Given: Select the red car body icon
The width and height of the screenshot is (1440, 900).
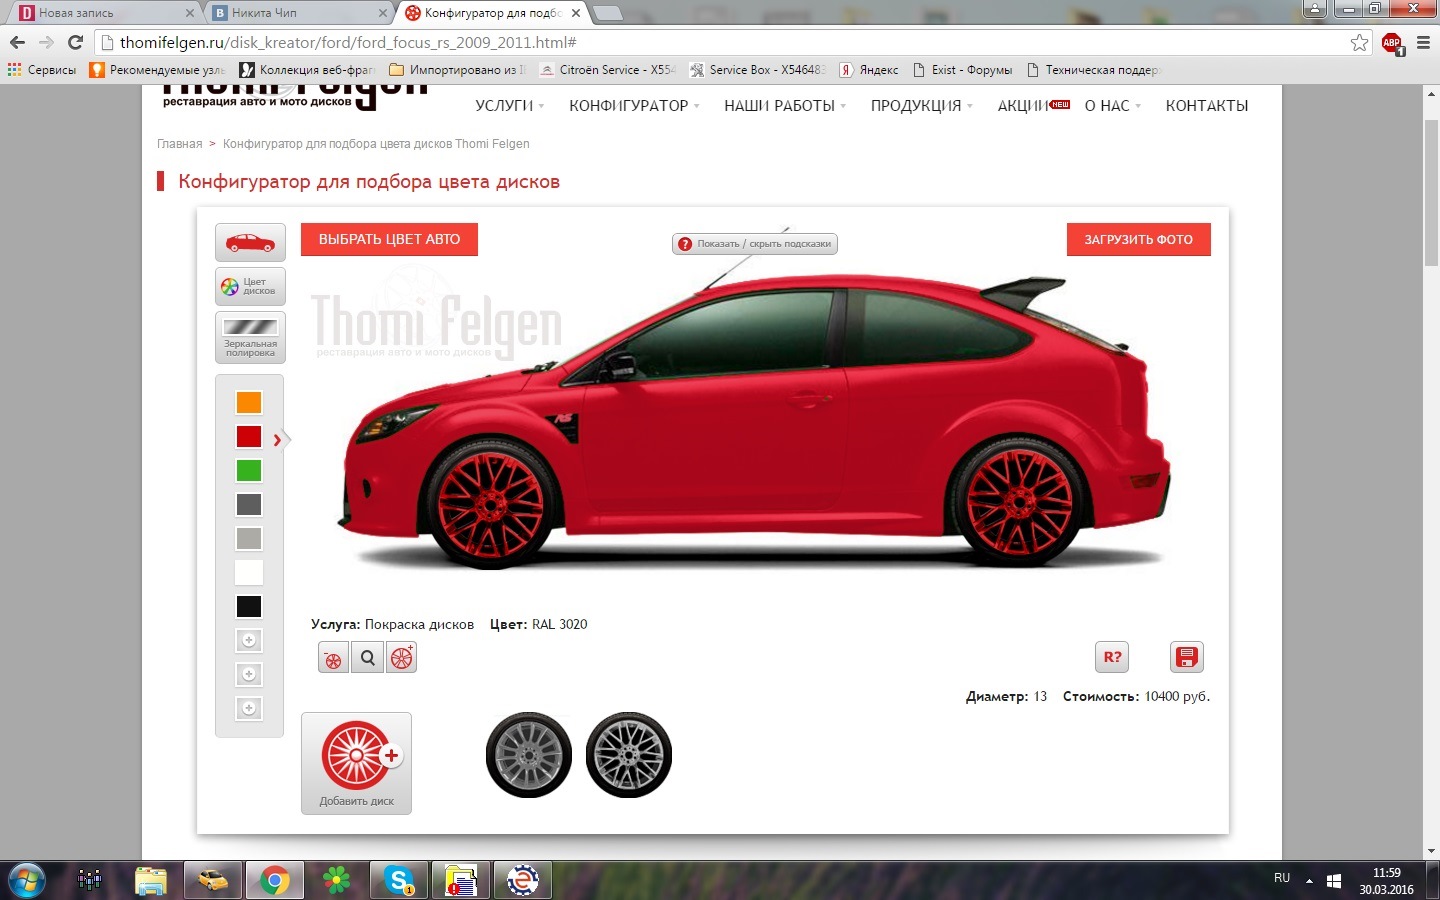Looking at the screenshot, I should pyautogui.click(x=250, y=242).
